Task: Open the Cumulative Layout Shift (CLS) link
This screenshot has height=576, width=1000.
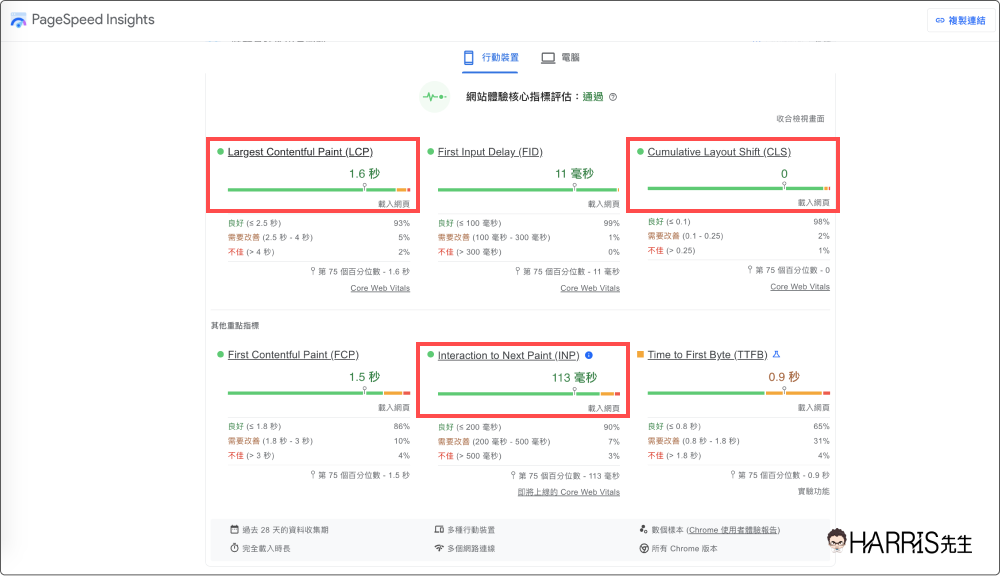Action: [x=719, y=152]
